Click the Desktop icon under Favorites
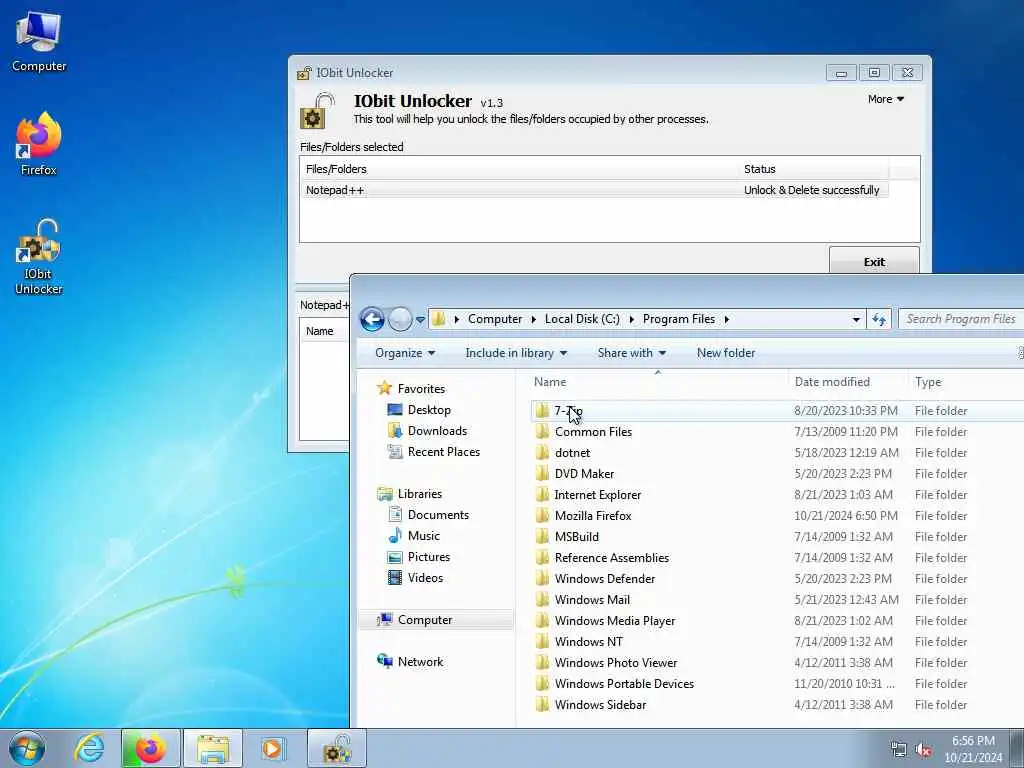The width and height of the screenshot is (1024, 768). pos(394,409)
